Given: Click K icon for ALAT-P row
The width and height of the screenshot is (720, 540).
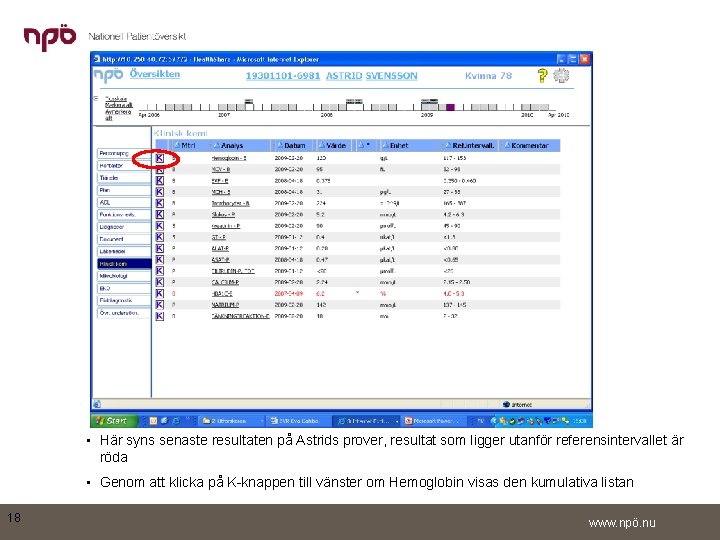Looking at the screenshot, I should (159, 248).
